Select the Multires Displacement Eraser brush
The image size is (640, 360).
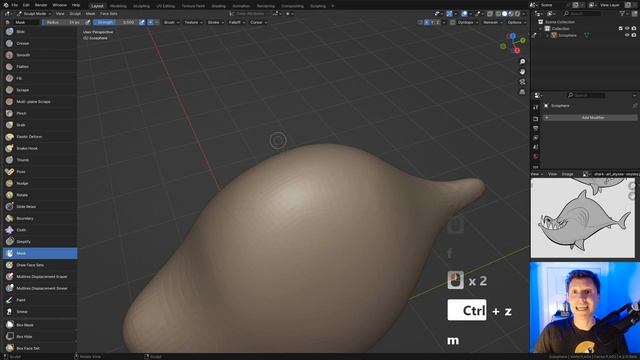pyautogui.click(x=40, y=277)
